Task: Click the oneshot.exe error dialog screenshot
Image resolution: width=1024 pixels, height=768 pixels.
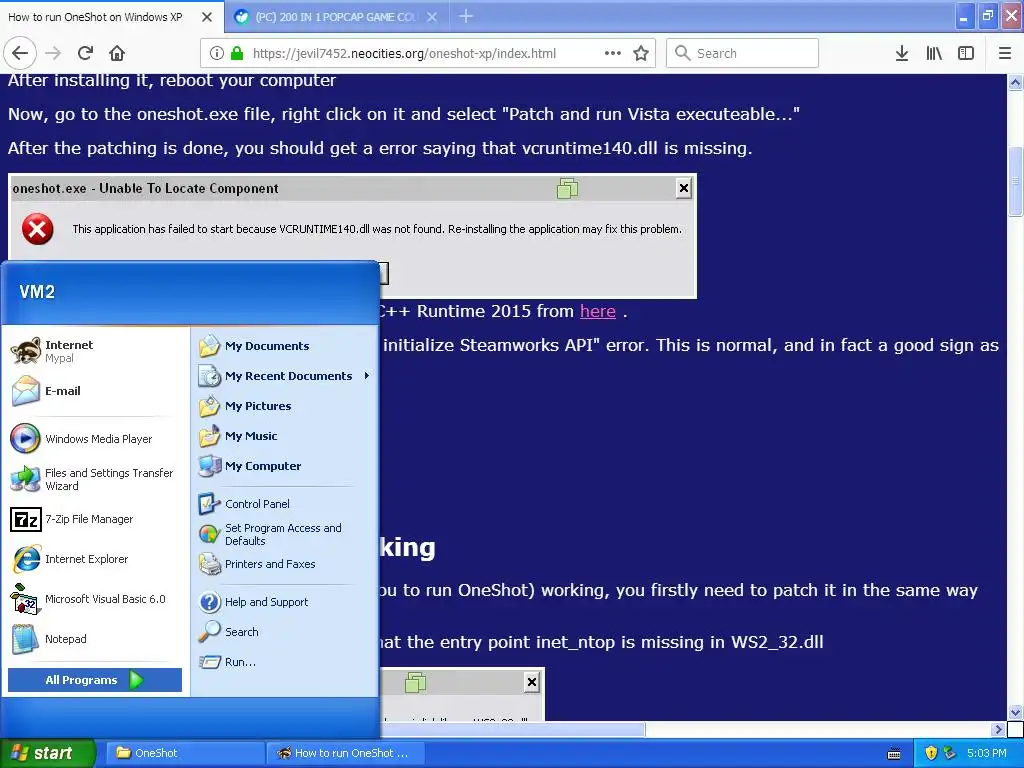Action: 352,236
